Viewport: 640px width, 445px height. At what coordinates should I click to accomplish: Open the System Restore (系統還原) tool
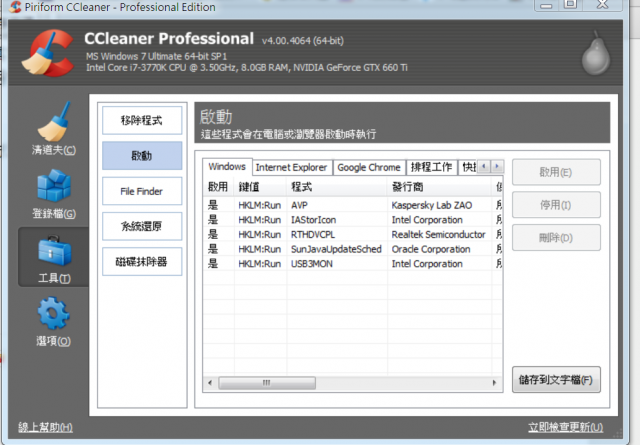[x=142, y=226]
